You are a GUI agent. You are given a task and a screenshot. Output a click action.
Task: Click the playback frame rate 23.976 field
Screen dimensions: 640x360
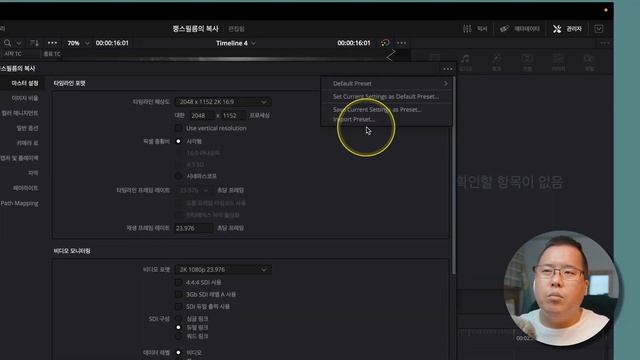[x=194, y=228]
